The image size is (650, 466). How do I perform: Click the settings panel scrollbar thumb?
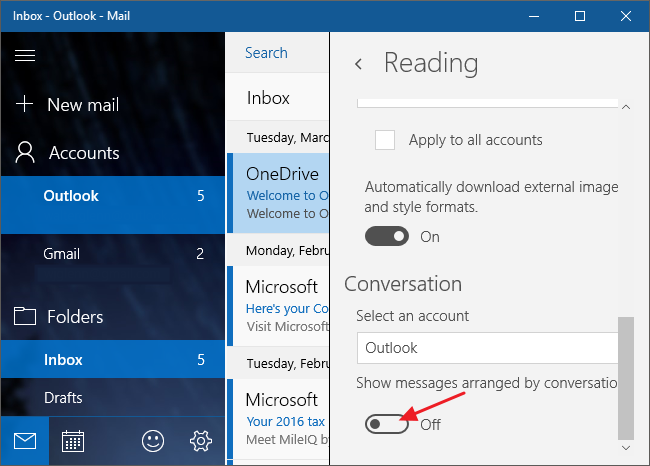[626, 378]
